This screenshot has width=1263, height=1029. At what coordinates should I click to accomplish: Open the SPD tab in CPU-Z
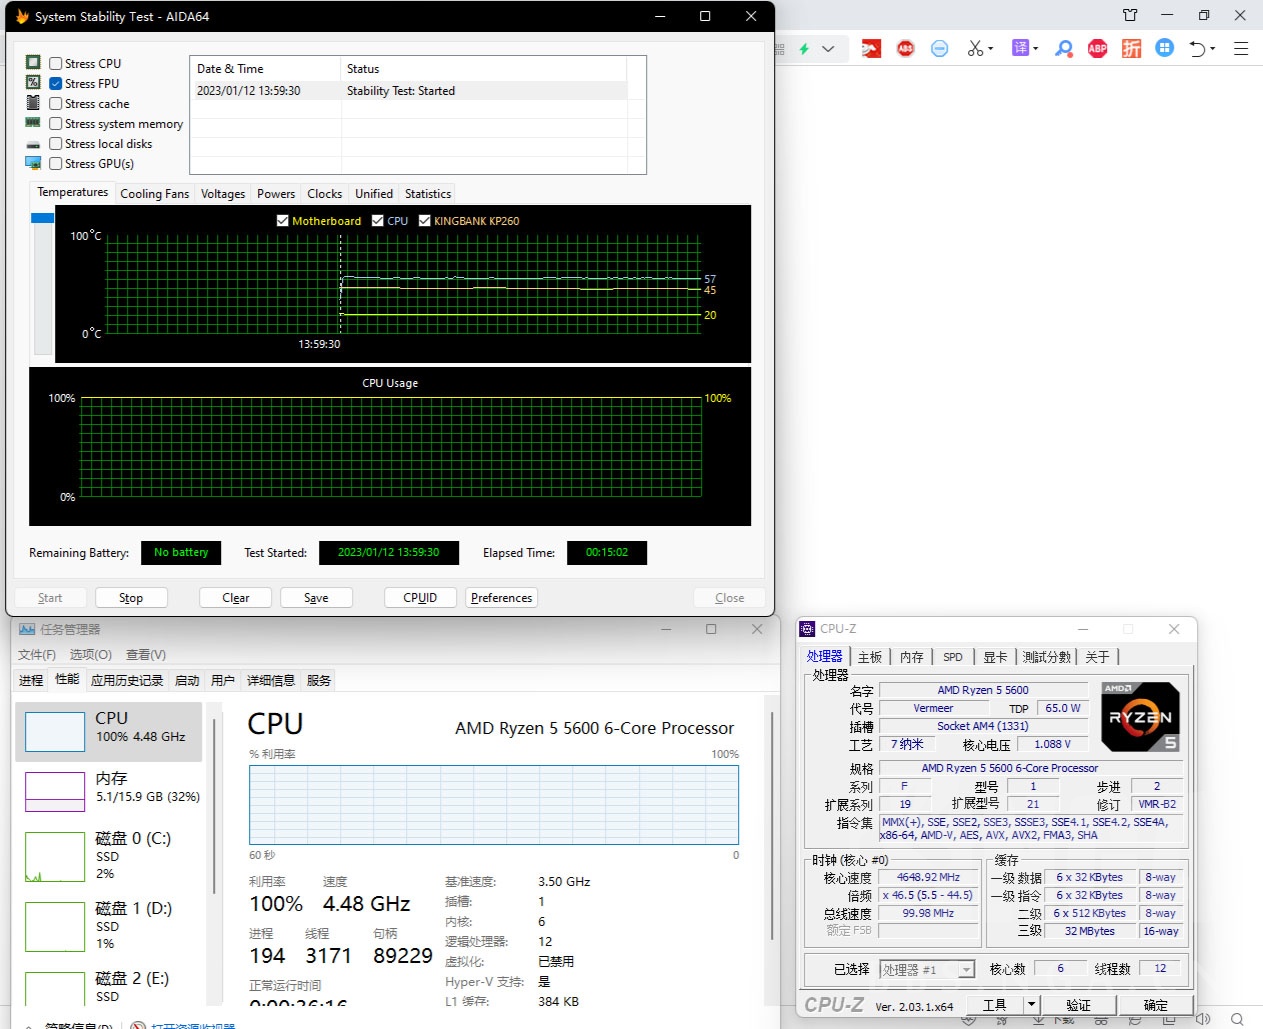(x=952, y=657)
